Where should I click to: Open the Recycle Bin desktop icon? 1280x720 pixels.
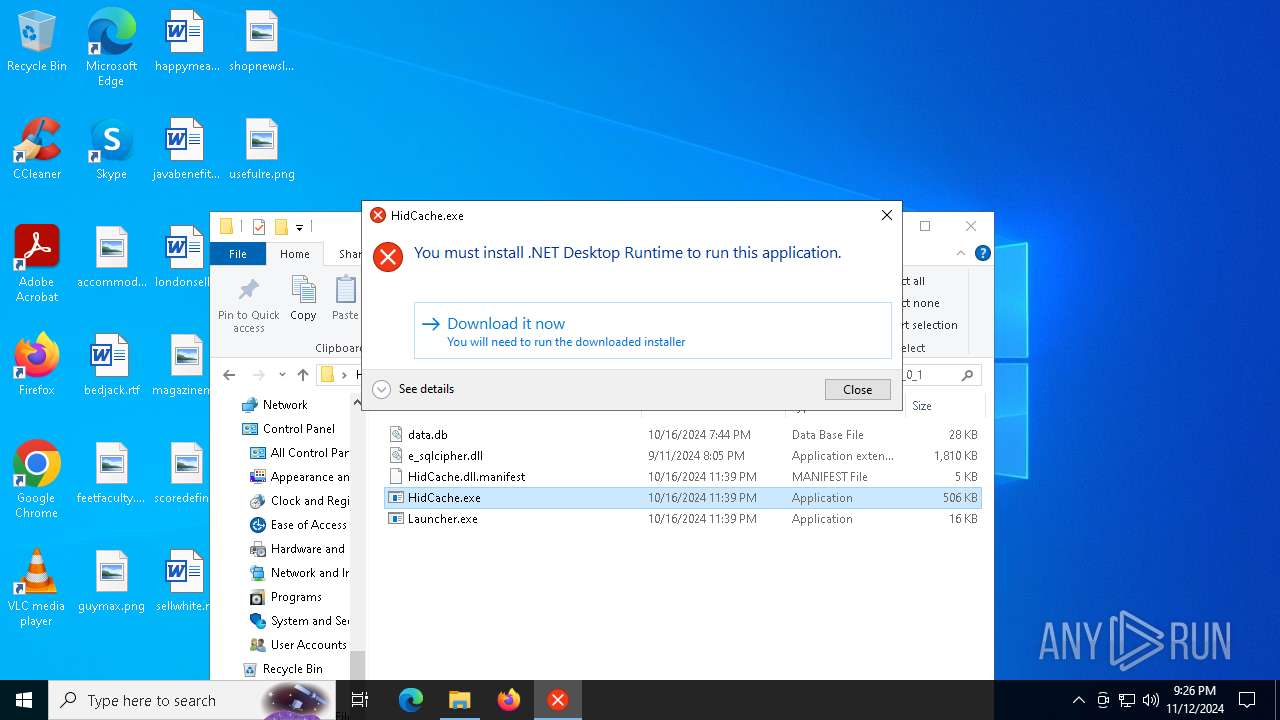click(37, 42)
